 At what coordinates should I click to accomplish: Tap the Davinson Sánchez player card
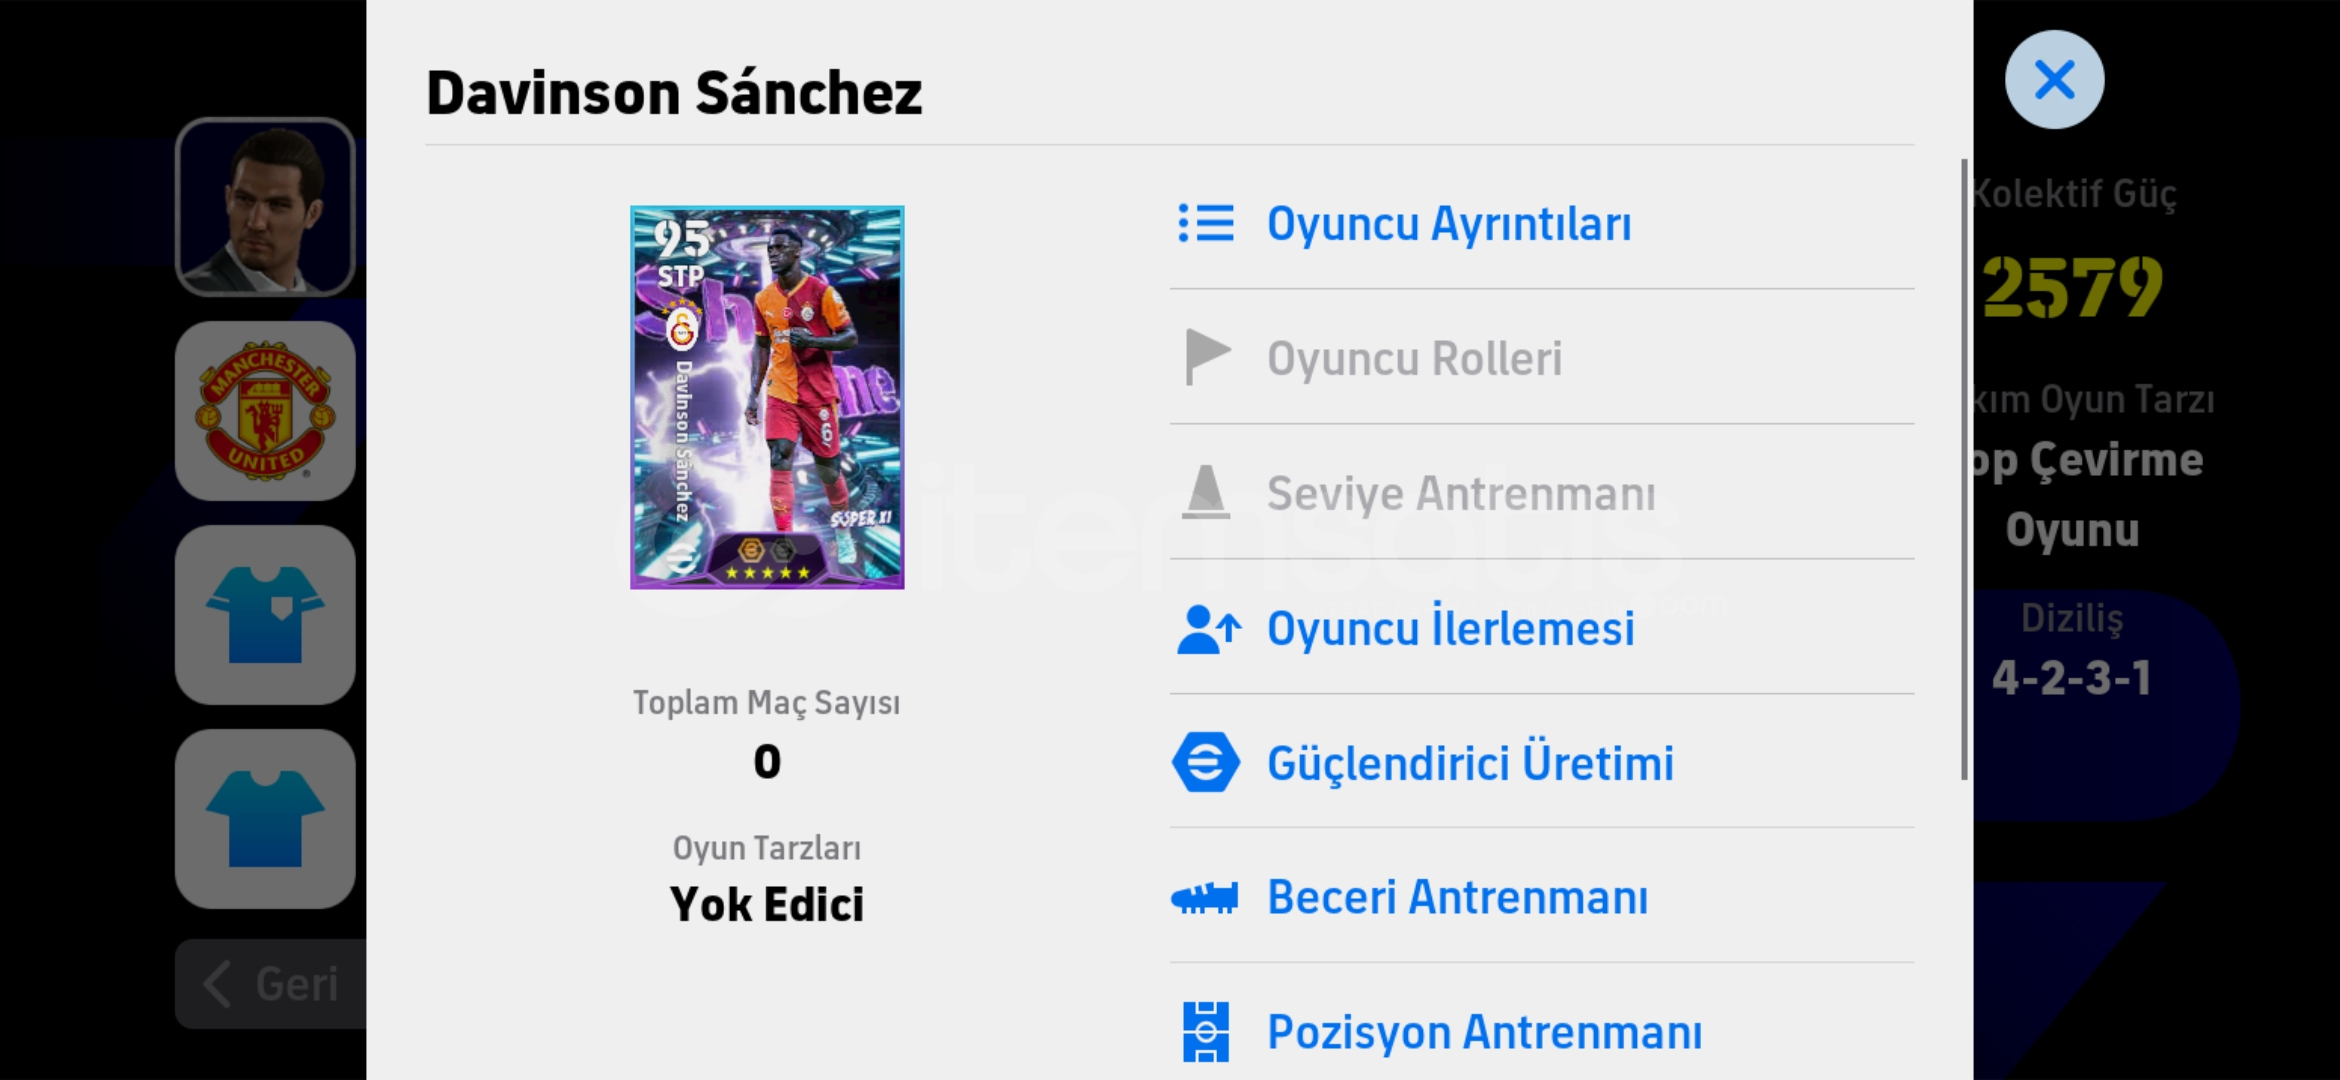[x=767, y=397]
